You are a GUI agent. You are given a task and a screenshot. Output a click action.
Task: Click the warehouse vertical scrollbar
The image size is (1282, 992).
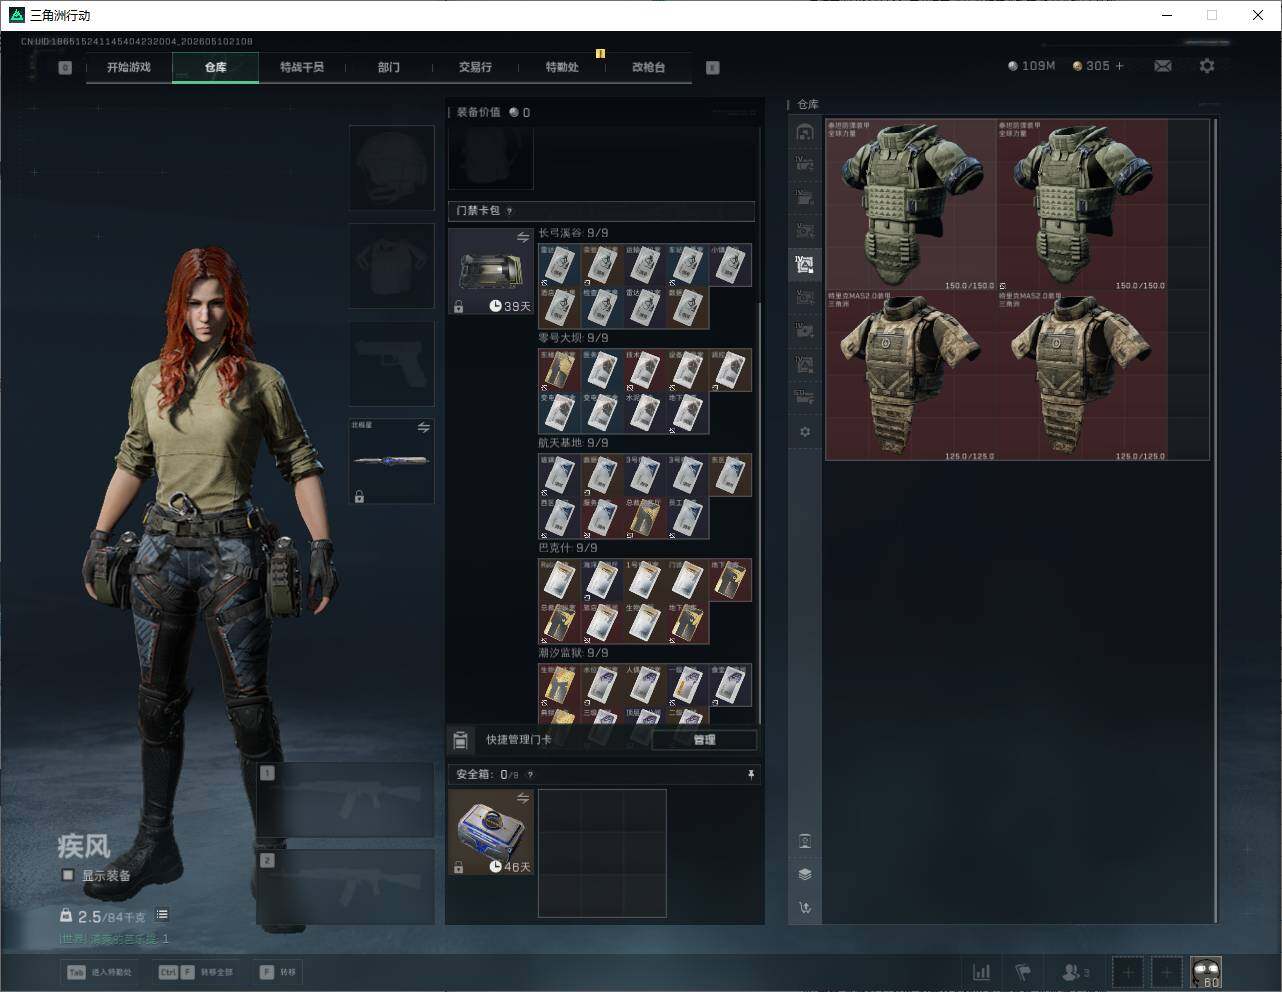(x=1215, y=520)
